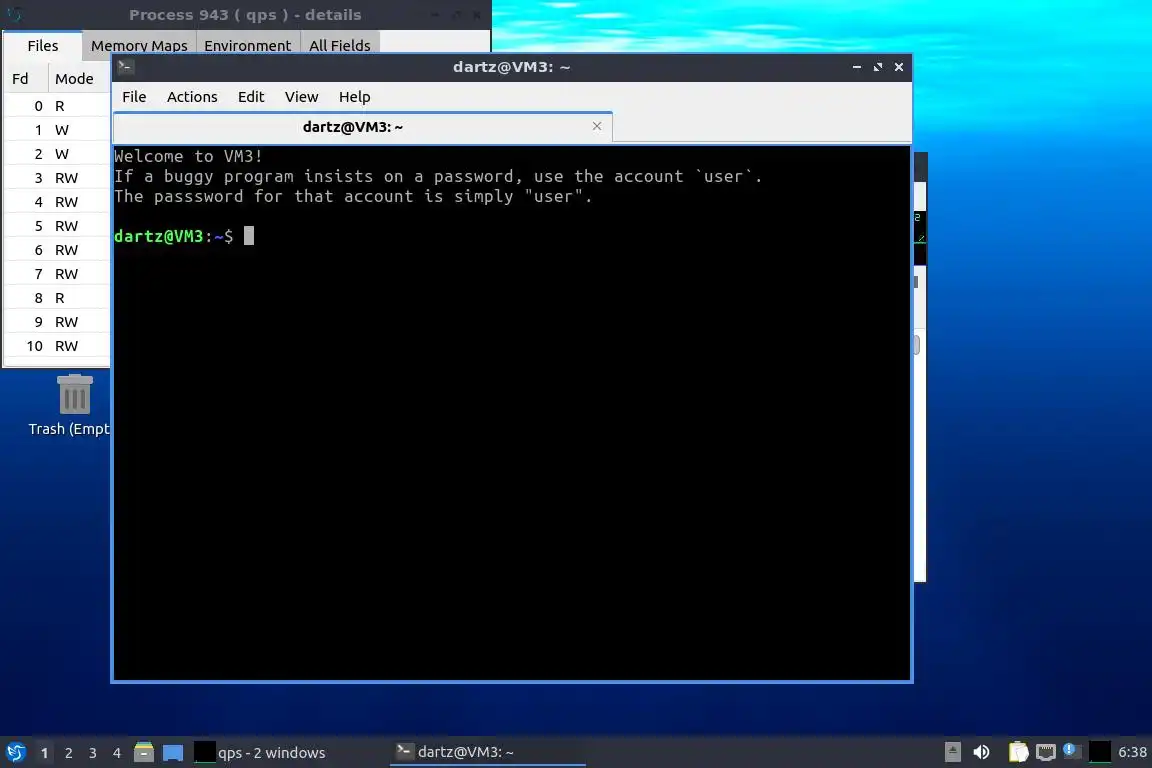1152x768 pixels.
Task: Open the File menu in terminal
Action: pos(134,97)
